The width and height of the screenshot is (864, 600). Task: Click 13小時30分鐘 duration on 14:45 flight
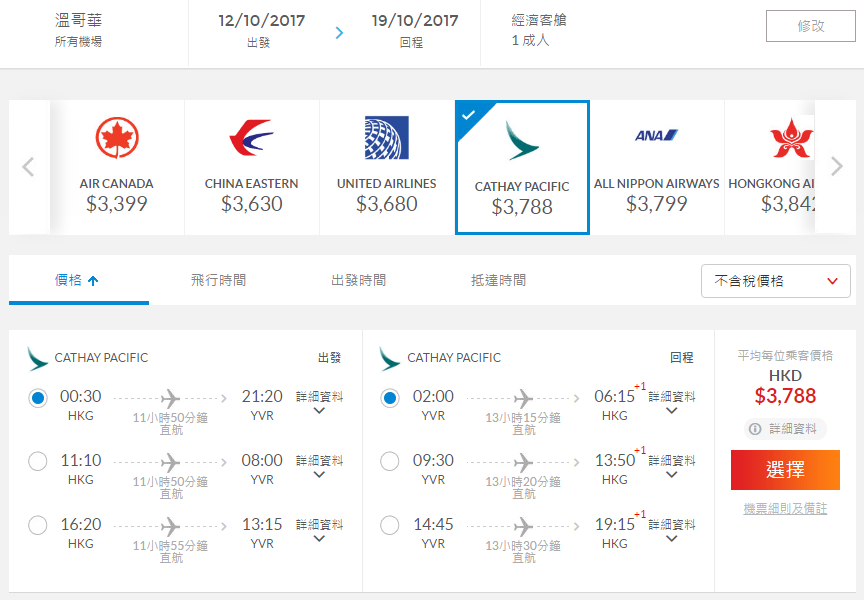(x=523, y=546)
